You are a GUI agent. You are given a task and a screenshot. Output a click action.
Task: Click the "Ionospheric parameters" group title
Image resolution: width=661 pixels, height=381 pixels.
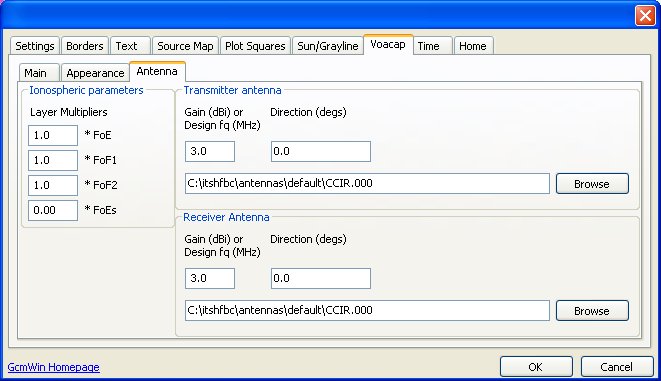[86, 90]
